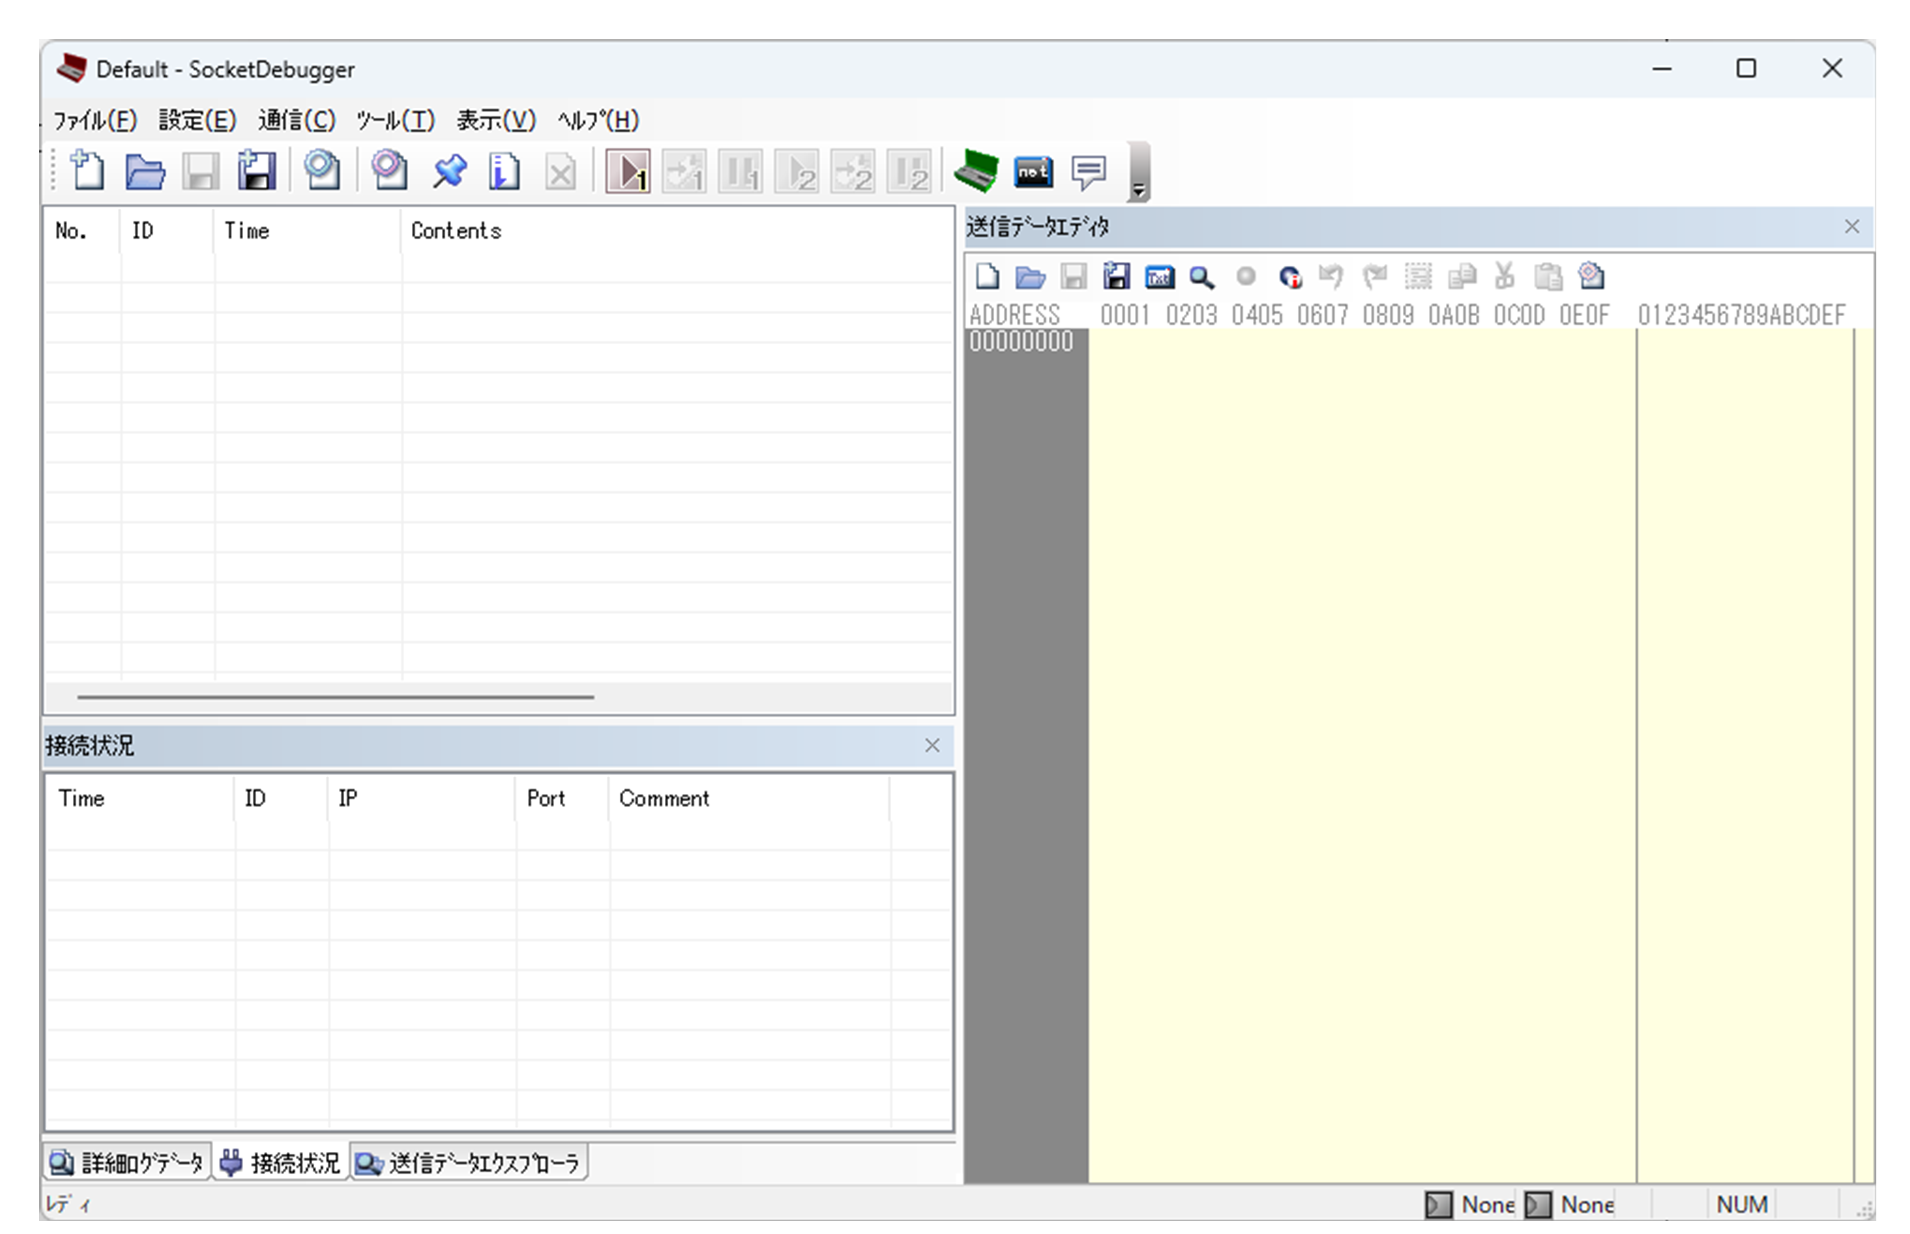Select the laptop device icon on the toolbar
Image resolution: width=1910 pixels, height=1234 pixels.
pyautogui.click(x=977, y=171)
